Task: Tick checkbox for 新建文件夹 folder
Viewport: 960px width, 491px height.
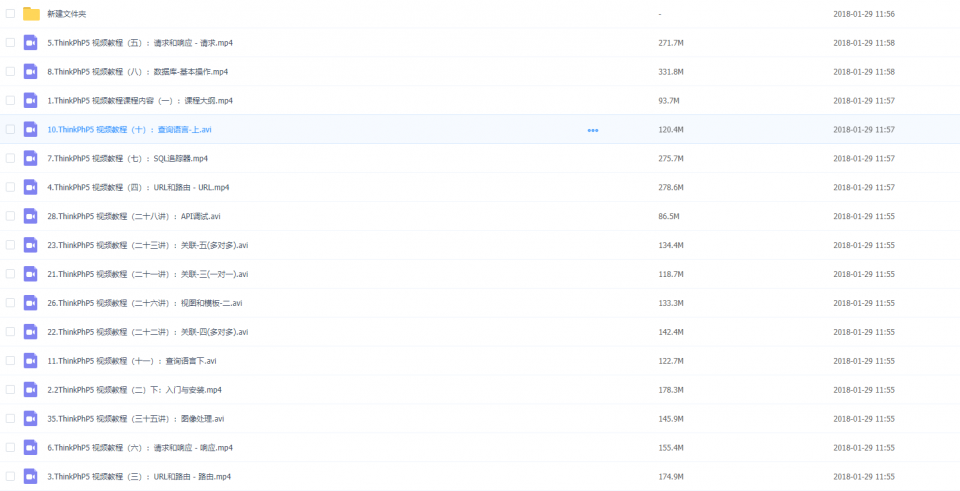Action: (10, 13)
